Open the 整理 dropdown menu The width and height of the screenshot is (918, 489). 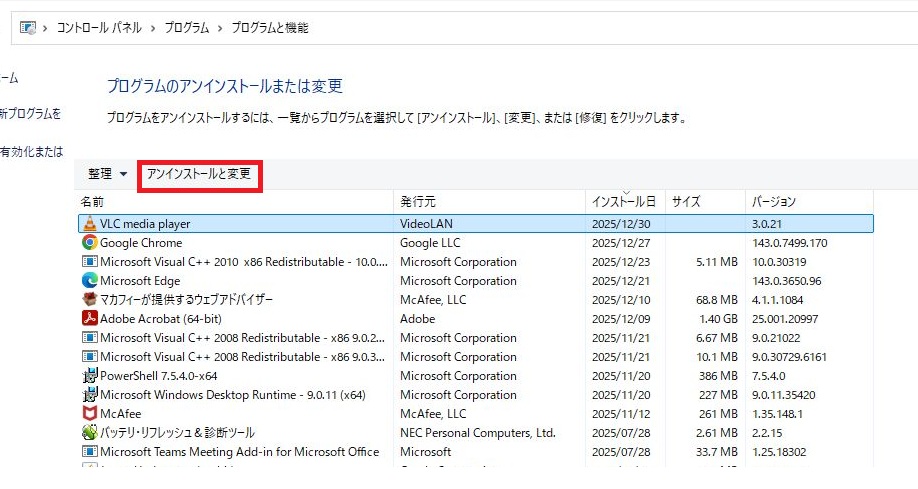(x=107, y=174)
